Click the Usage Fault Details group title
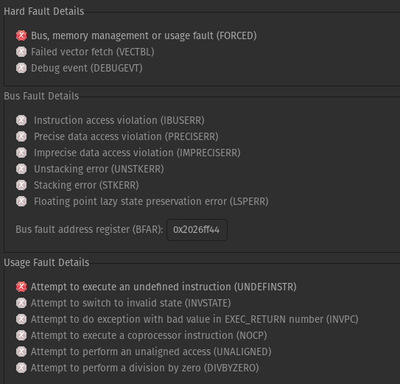 pyautogui.click(x=46, y=263)
